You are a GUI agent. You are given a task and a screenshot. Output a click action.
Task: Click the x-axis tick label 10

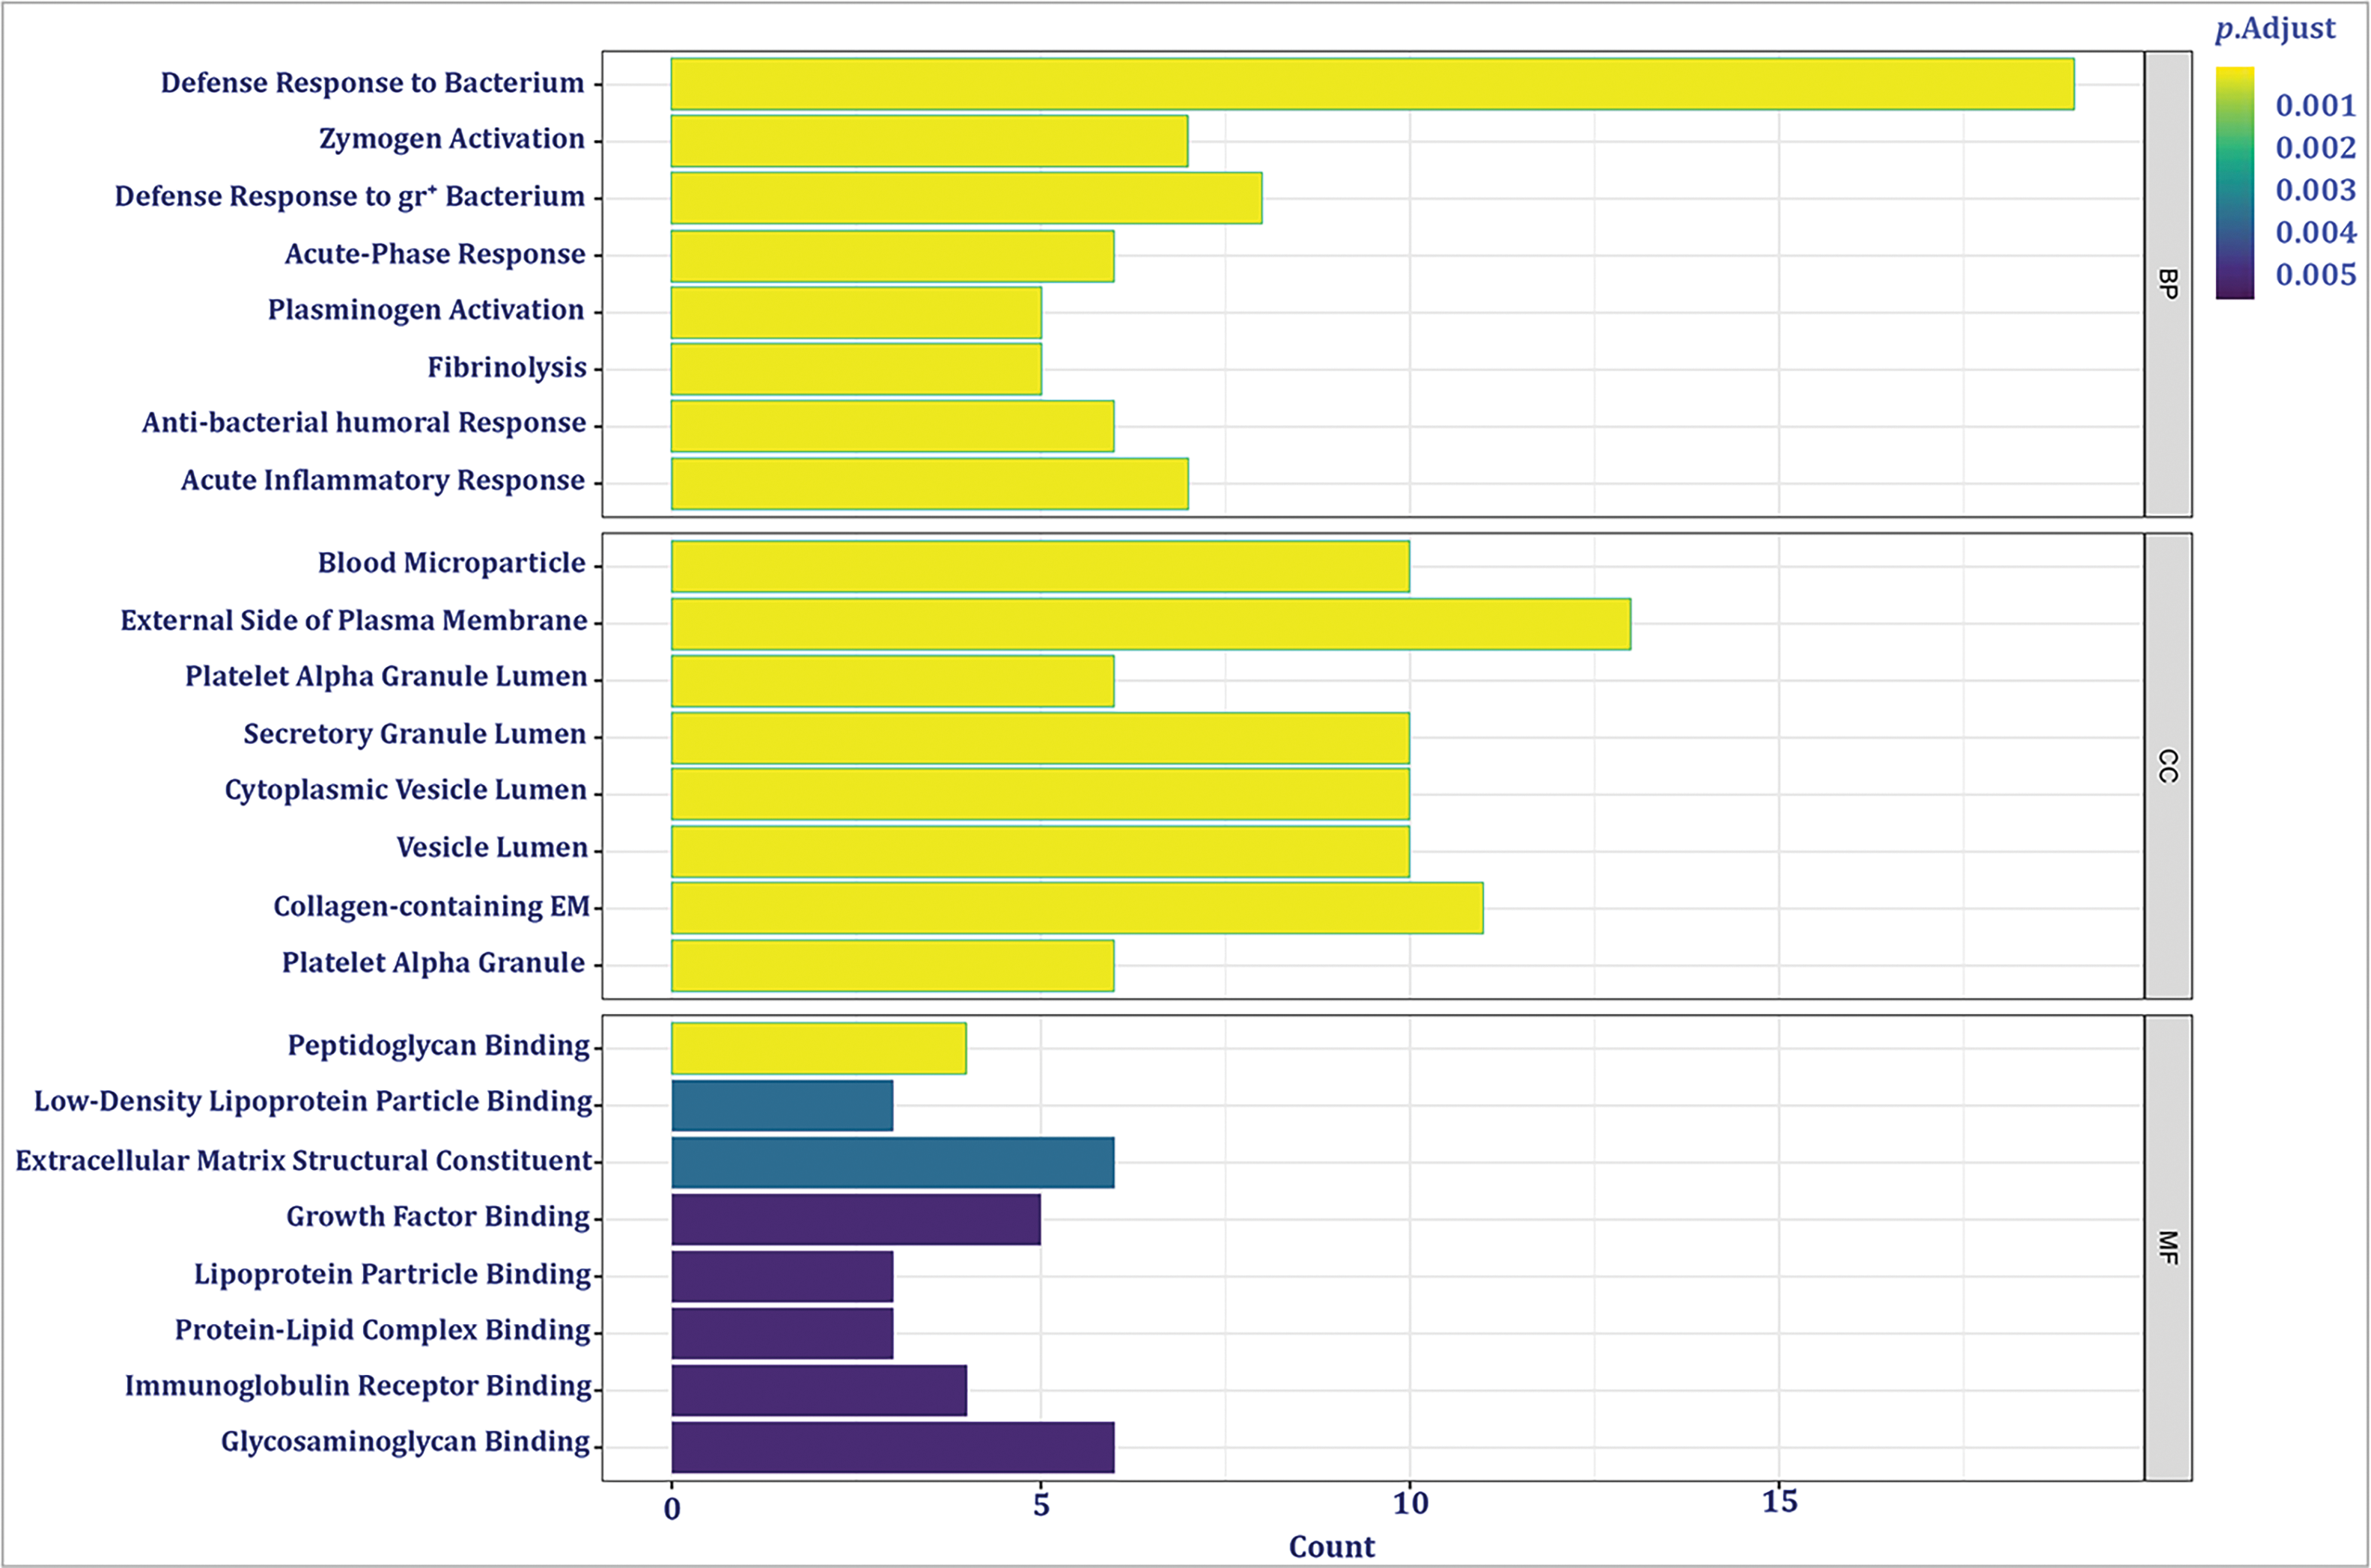(1410, 1503)
